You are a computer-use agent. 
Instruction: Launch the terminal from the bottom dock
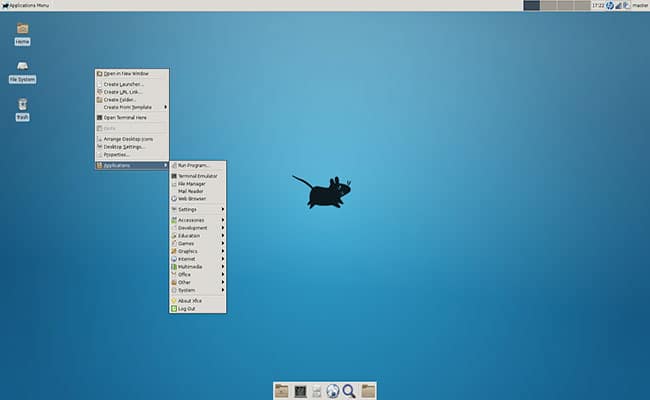[x=300, y=391]
